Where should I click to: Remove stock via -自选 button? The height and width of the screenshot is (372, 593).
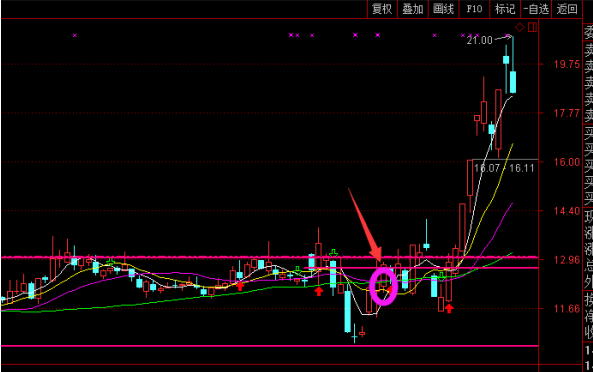click(536, 9)
